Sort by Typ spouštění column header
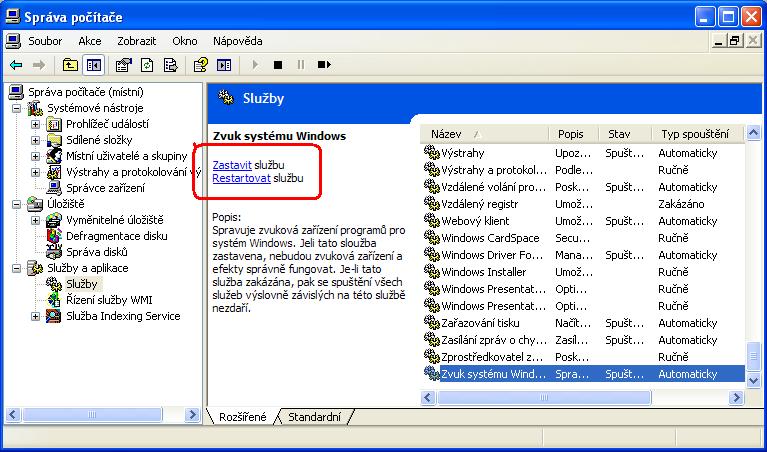 (x=698, y=134)
